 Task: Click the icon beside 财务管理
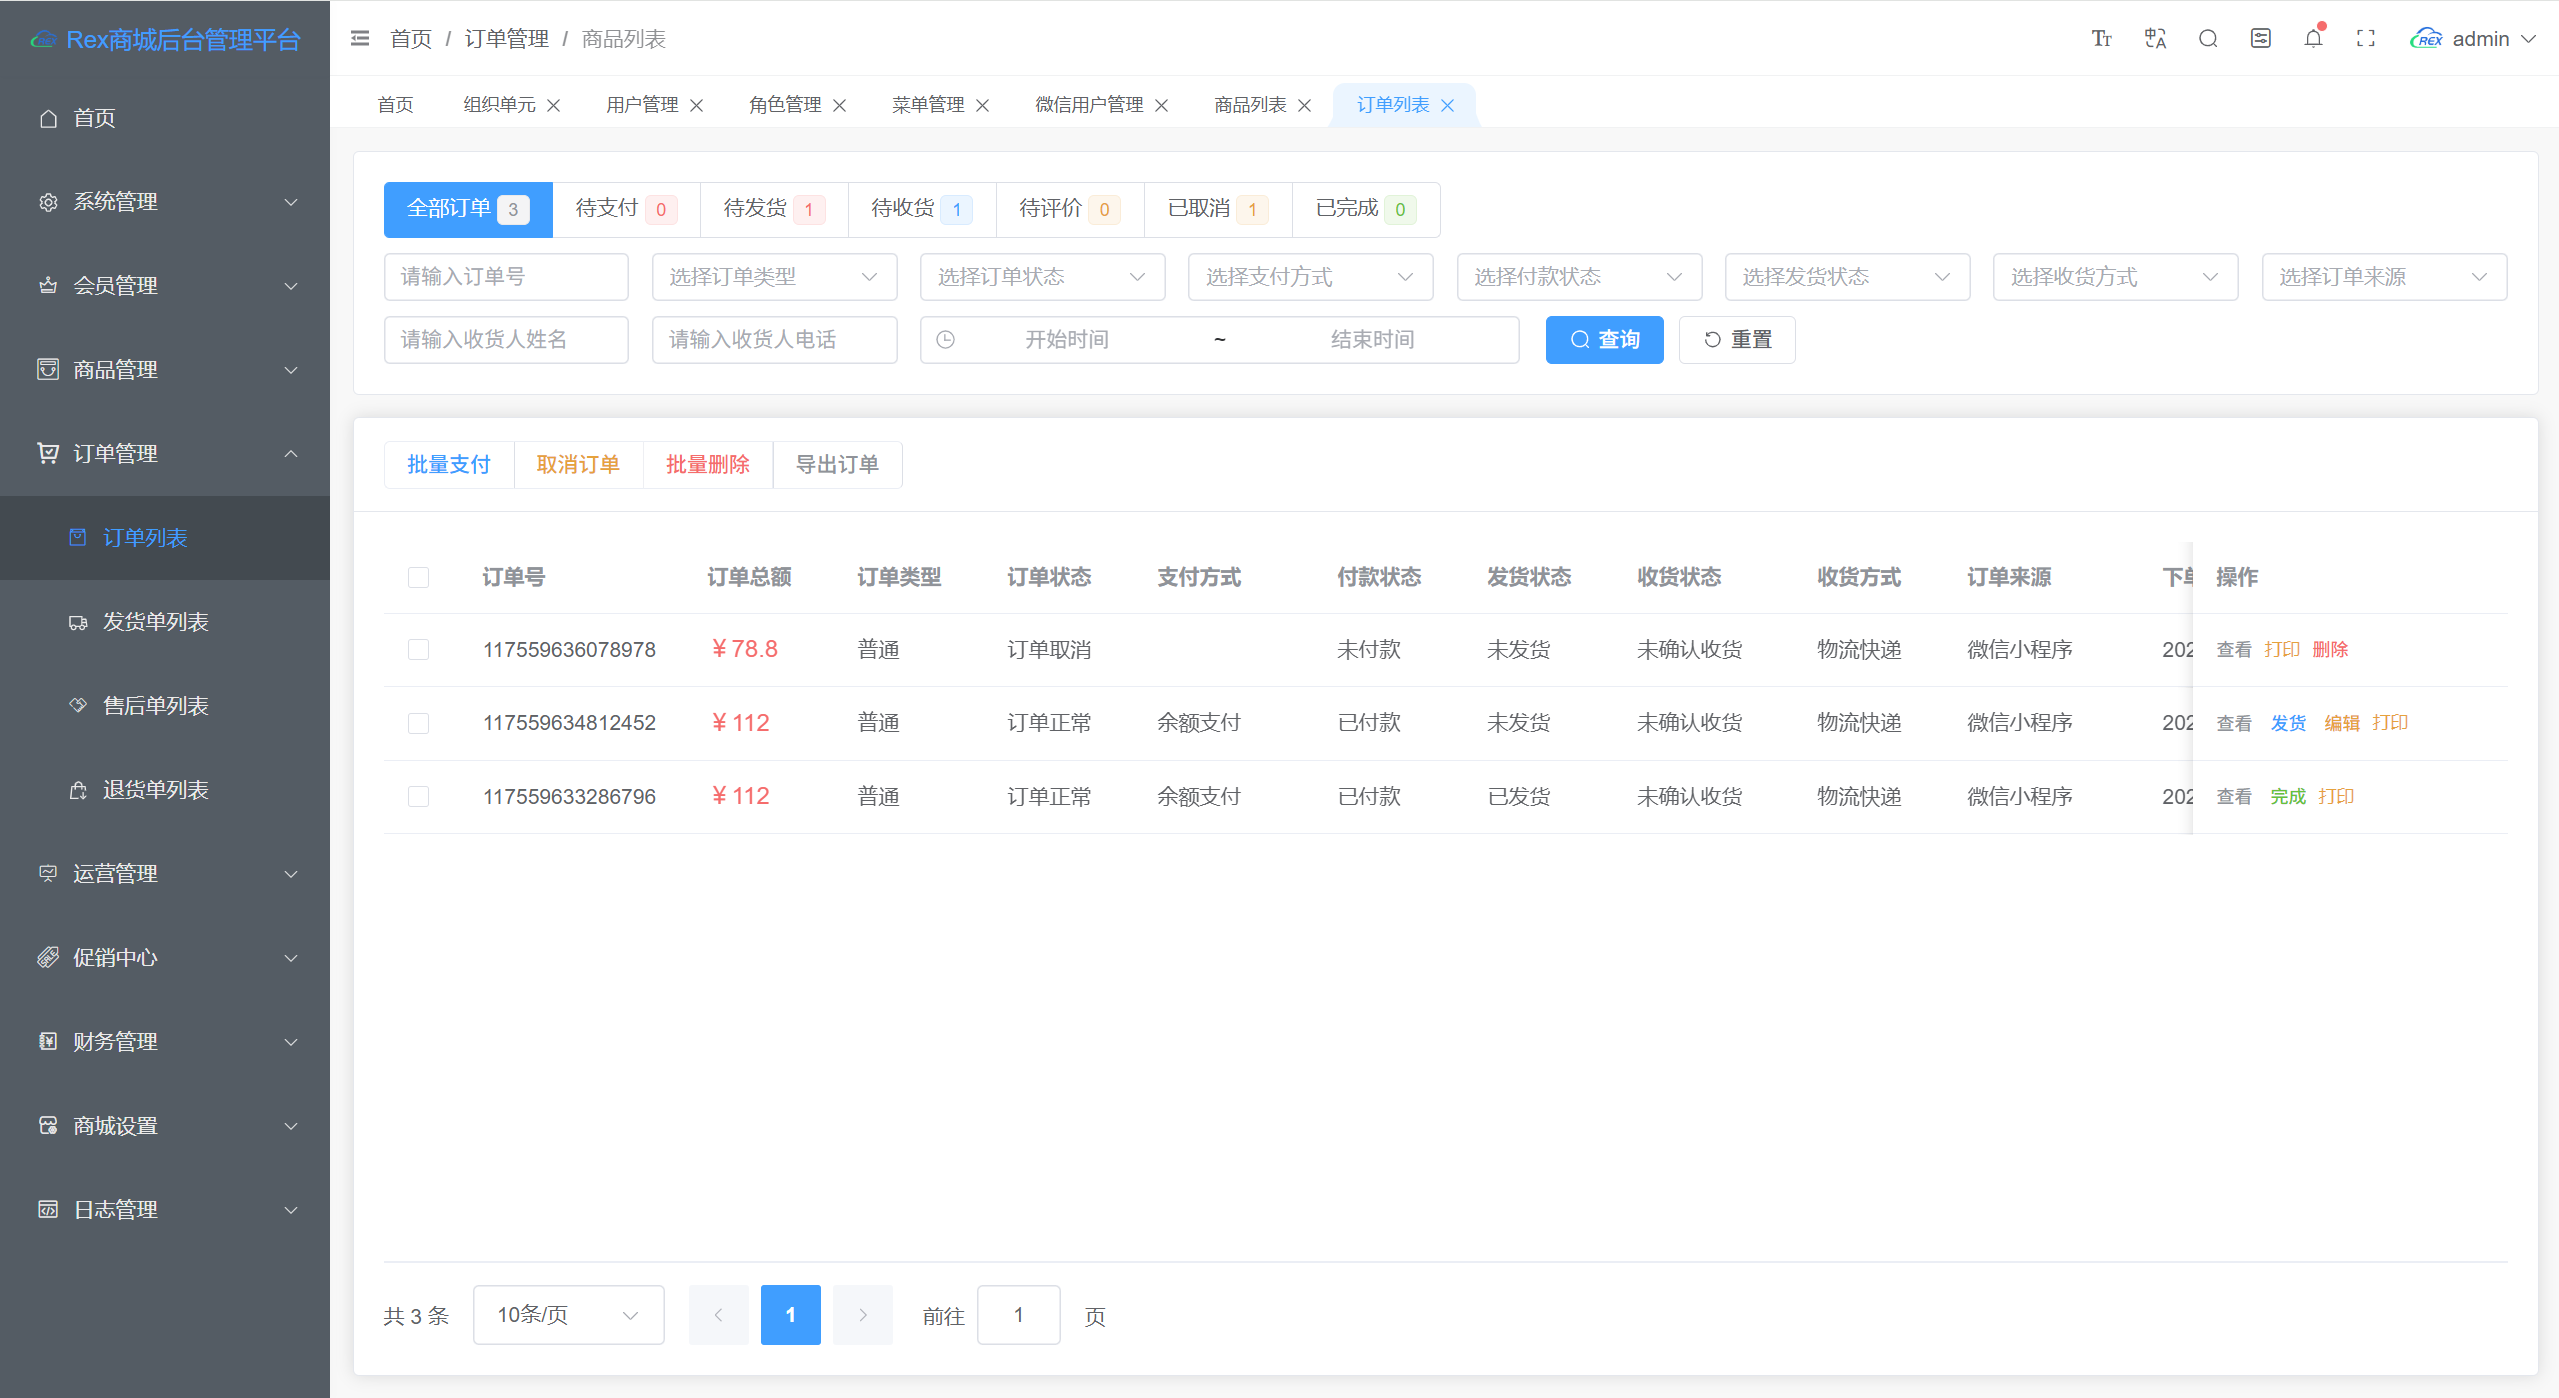coord(48,1042)
